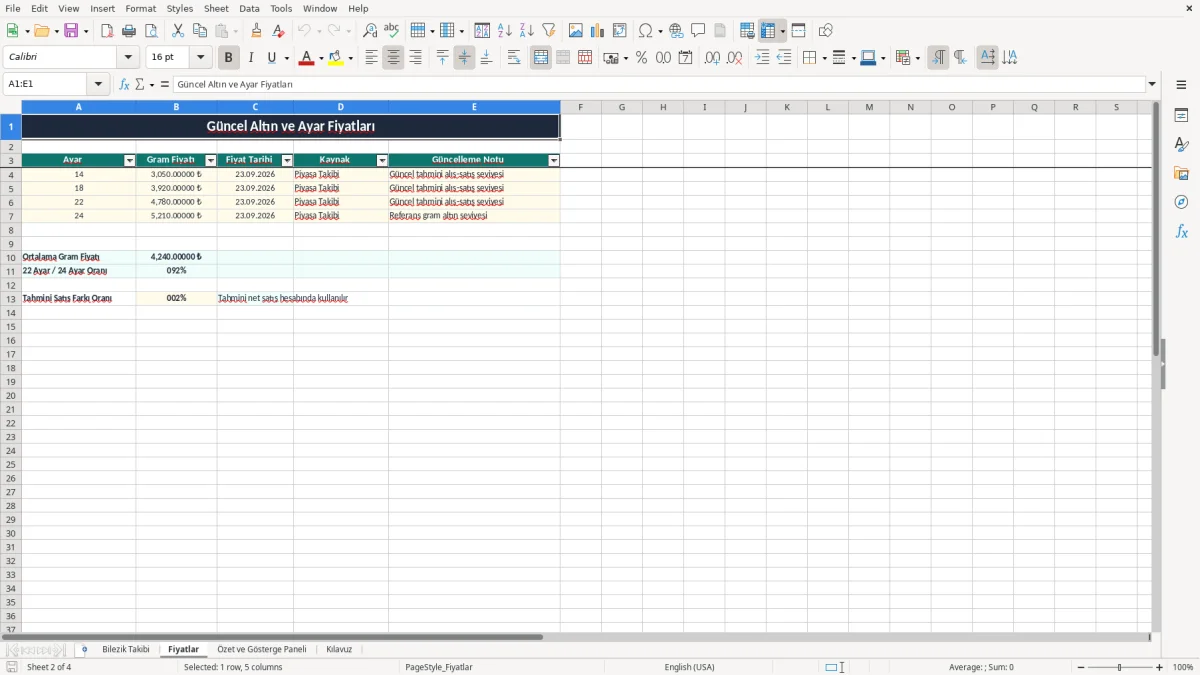Click zoom level 100% in status bar
This screenshot has width=1200, height=675.
point(1183,667)
